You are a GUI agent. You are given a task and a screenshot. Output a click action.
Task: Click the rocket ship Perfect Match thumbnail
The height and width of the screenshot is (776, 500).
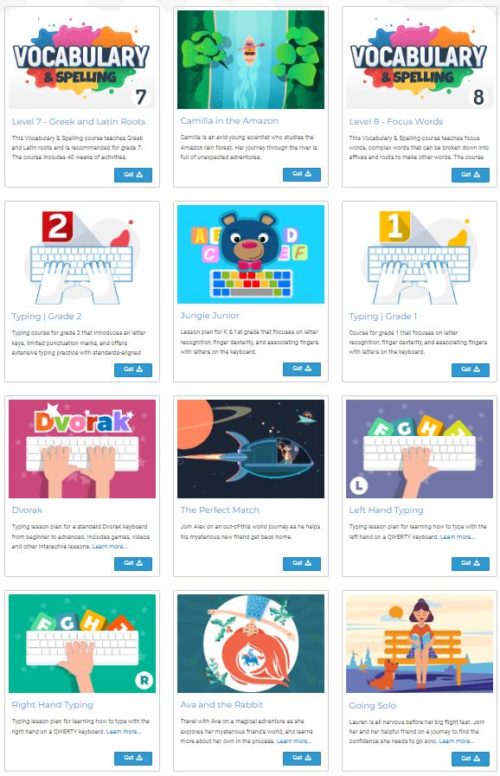click(x=251, y=449)
